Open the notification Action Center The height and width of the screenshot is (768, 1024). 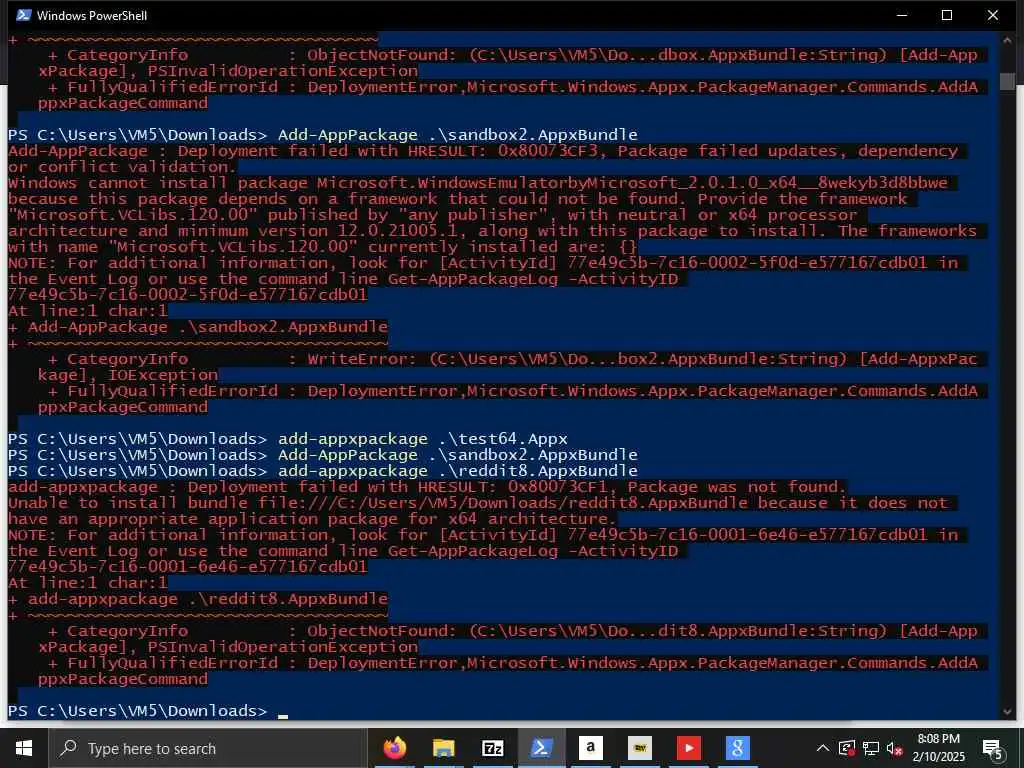[992, 749]
